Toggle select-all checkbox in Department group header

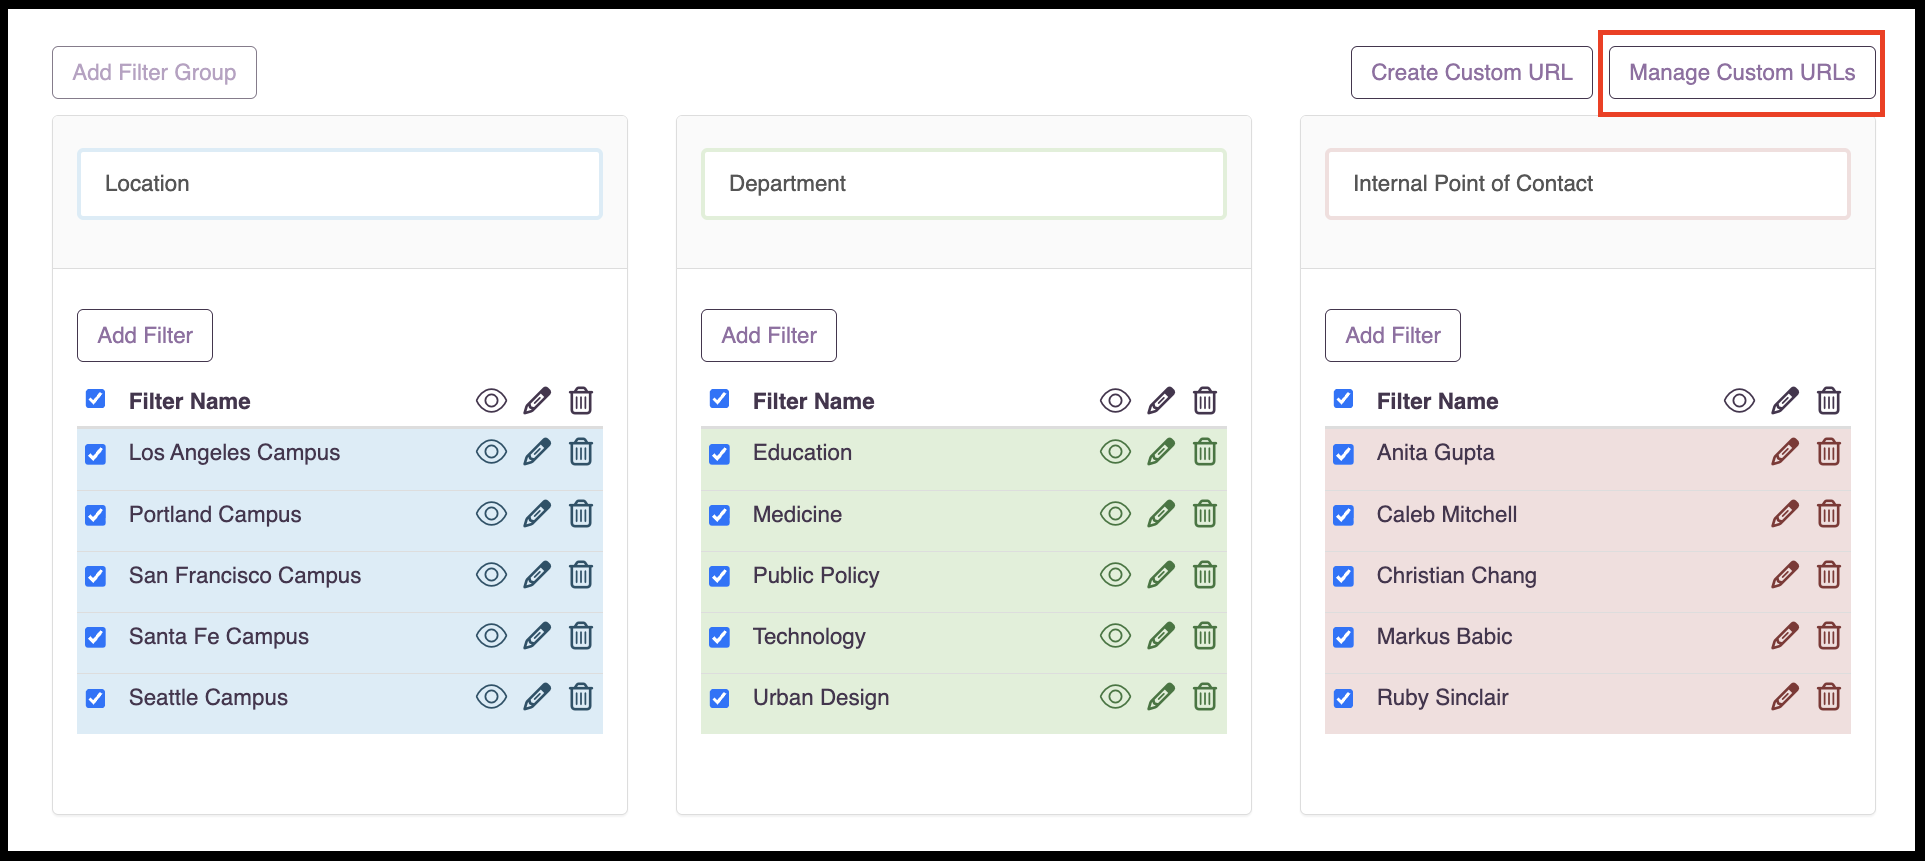[x=720, y=399]
